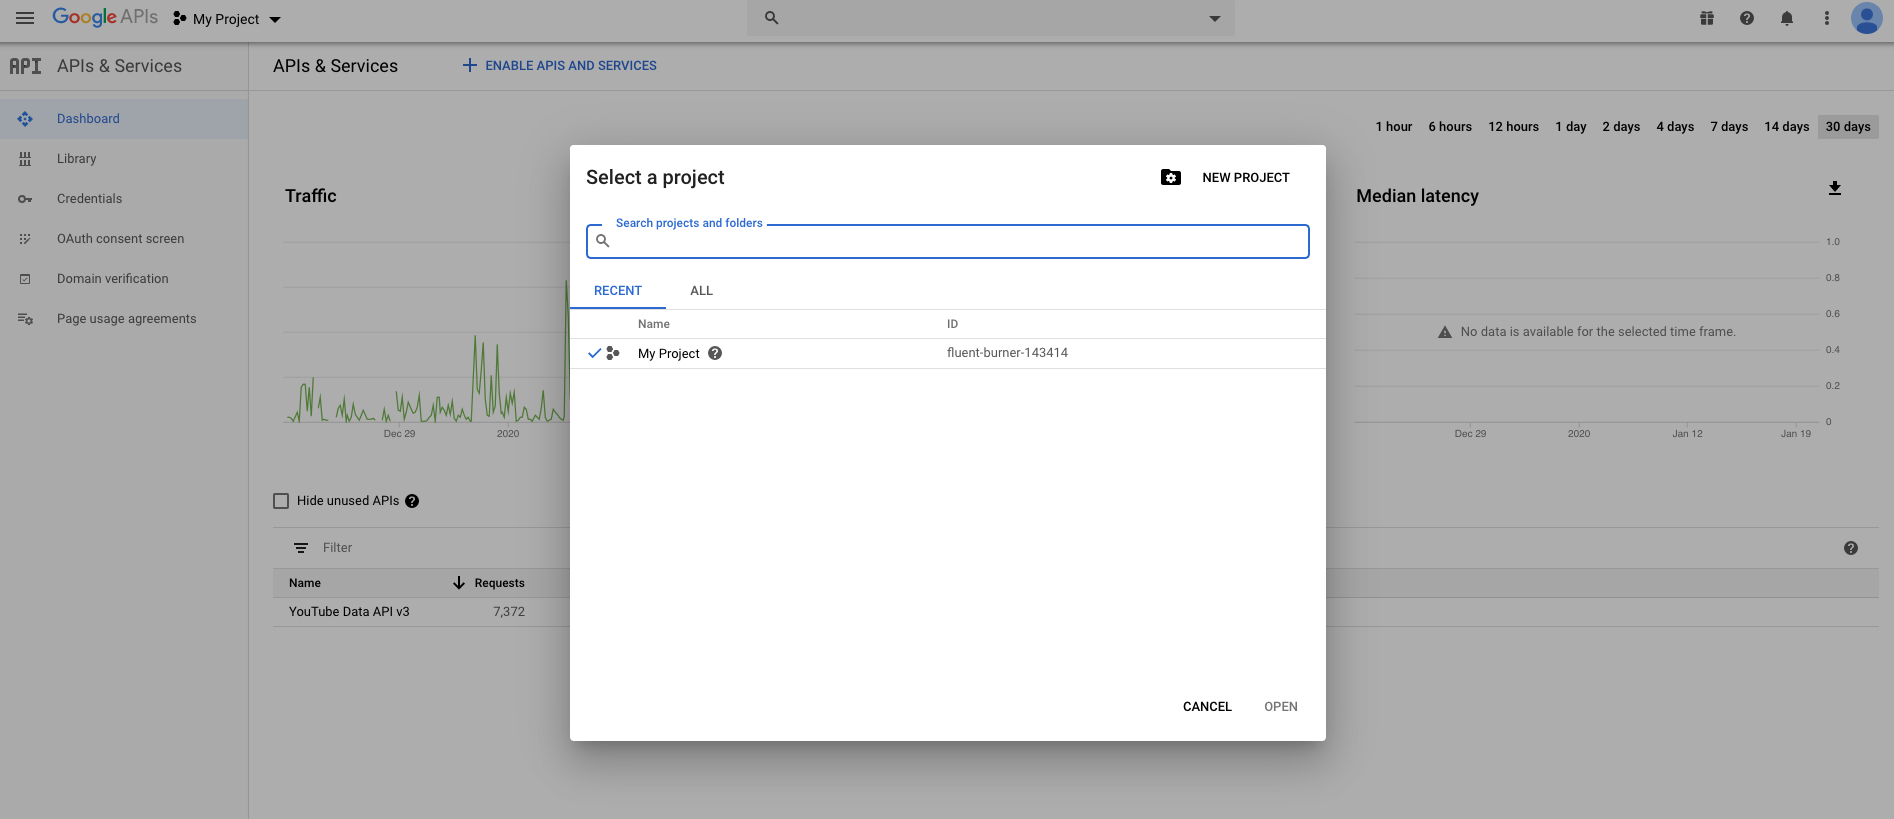This screenshot has height=819, width=1894.
Task: Select the RECENT tab
Action: click(618, 291)
